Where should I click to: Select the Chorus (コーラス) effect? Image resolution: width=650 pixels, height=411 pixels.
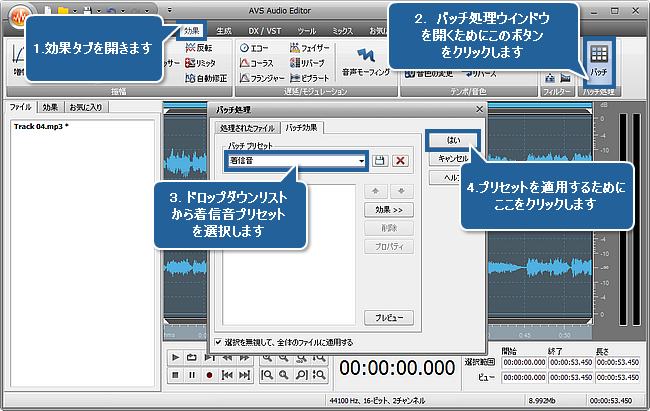(255, 62)
